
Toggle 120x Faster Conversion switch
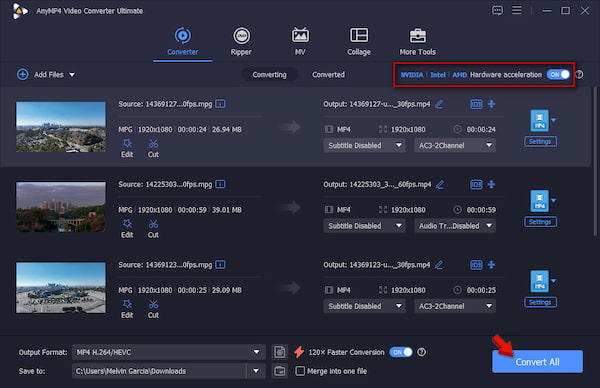[401, 352]
